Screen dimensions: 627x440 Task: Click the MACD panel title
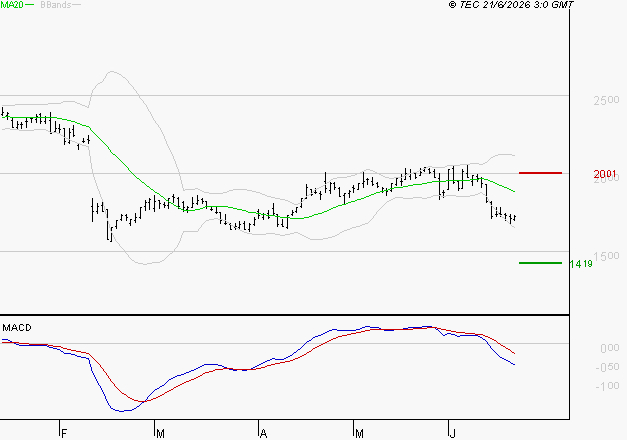click(x=17, y=328)
